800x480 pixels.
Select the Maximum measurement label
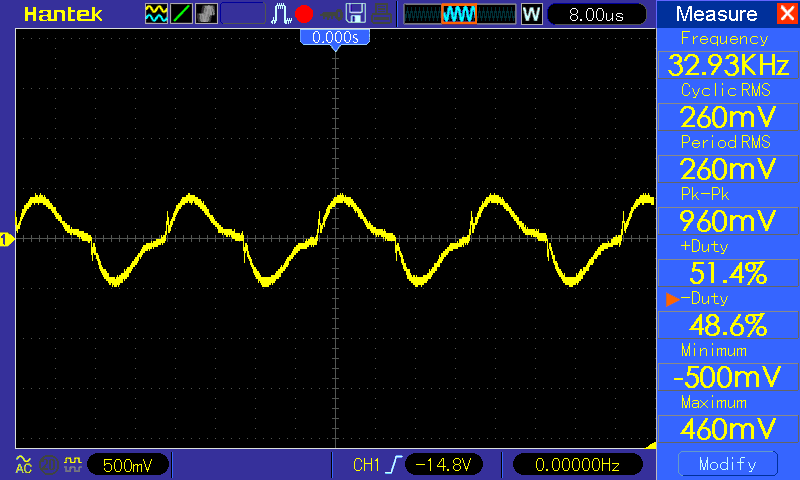714,402
